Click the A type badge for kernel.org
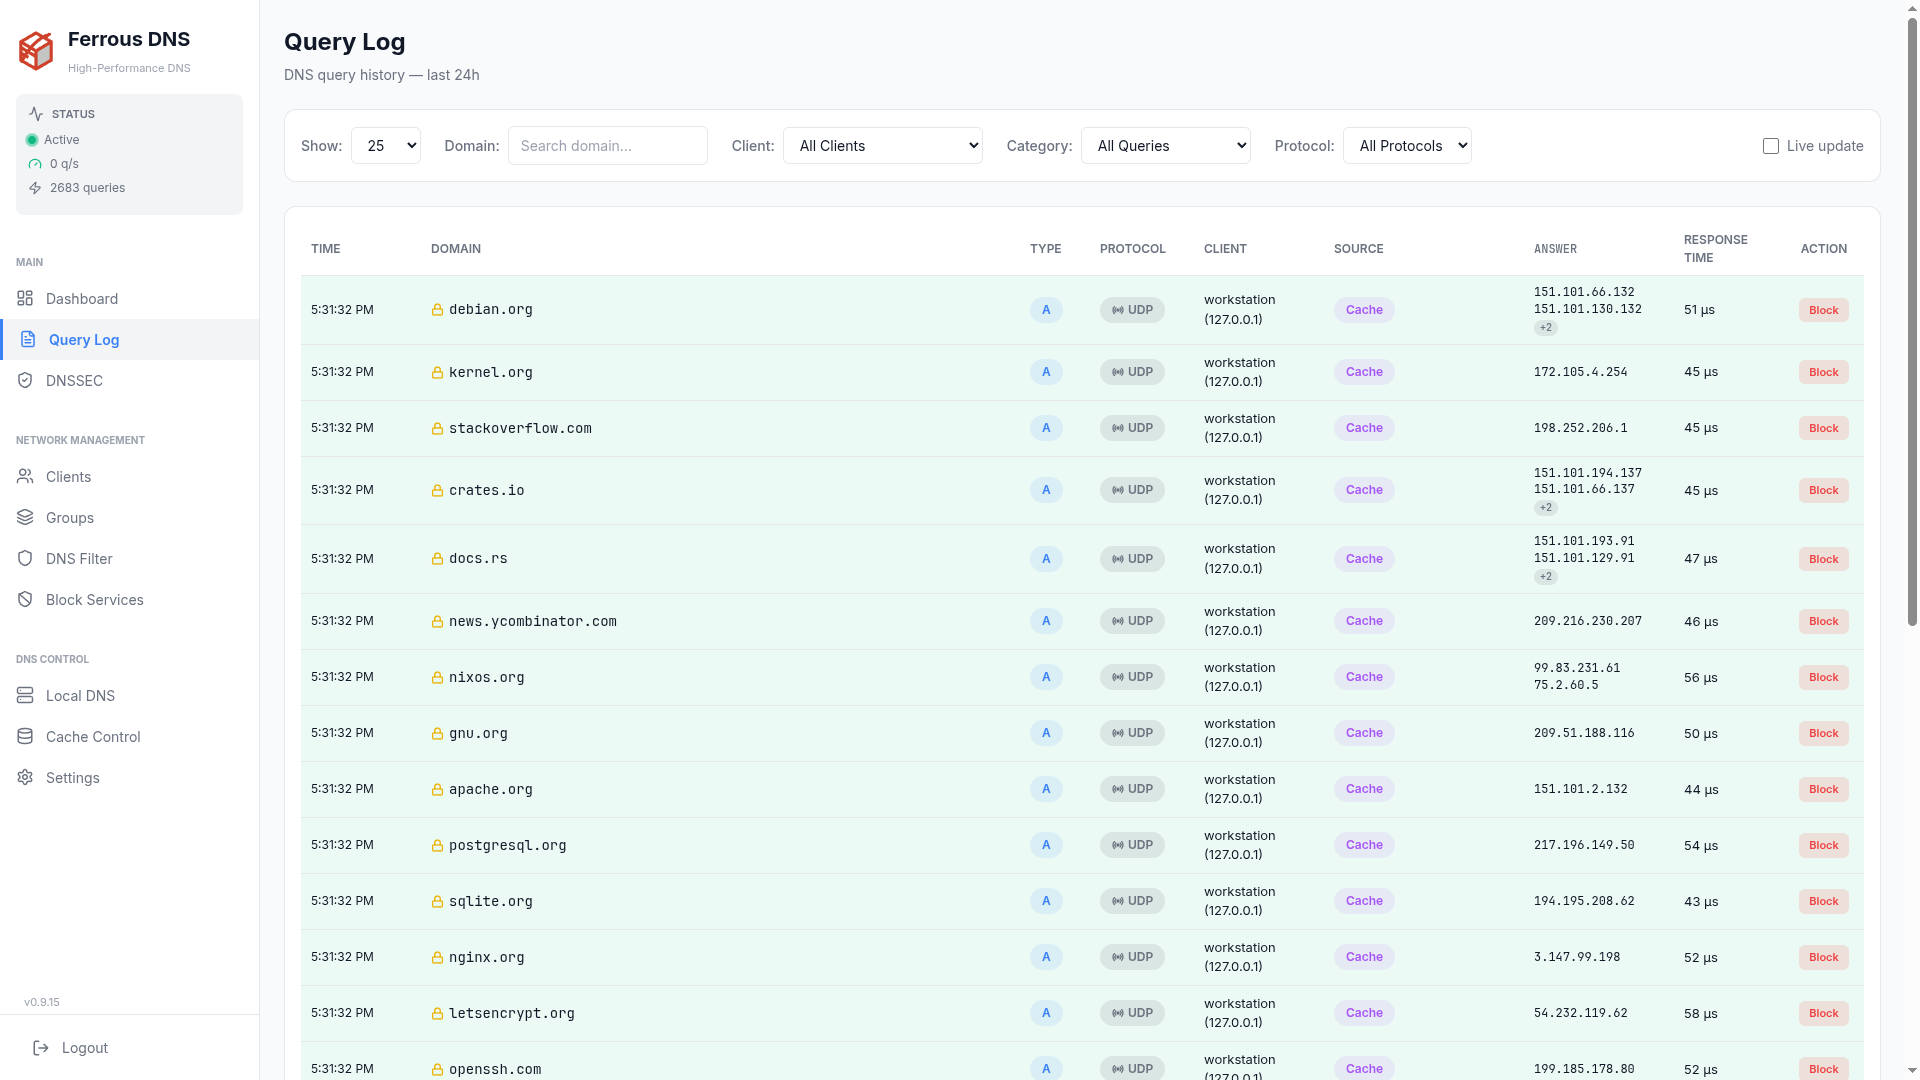The image size is (1920, 1080). tap(1046, 372)
